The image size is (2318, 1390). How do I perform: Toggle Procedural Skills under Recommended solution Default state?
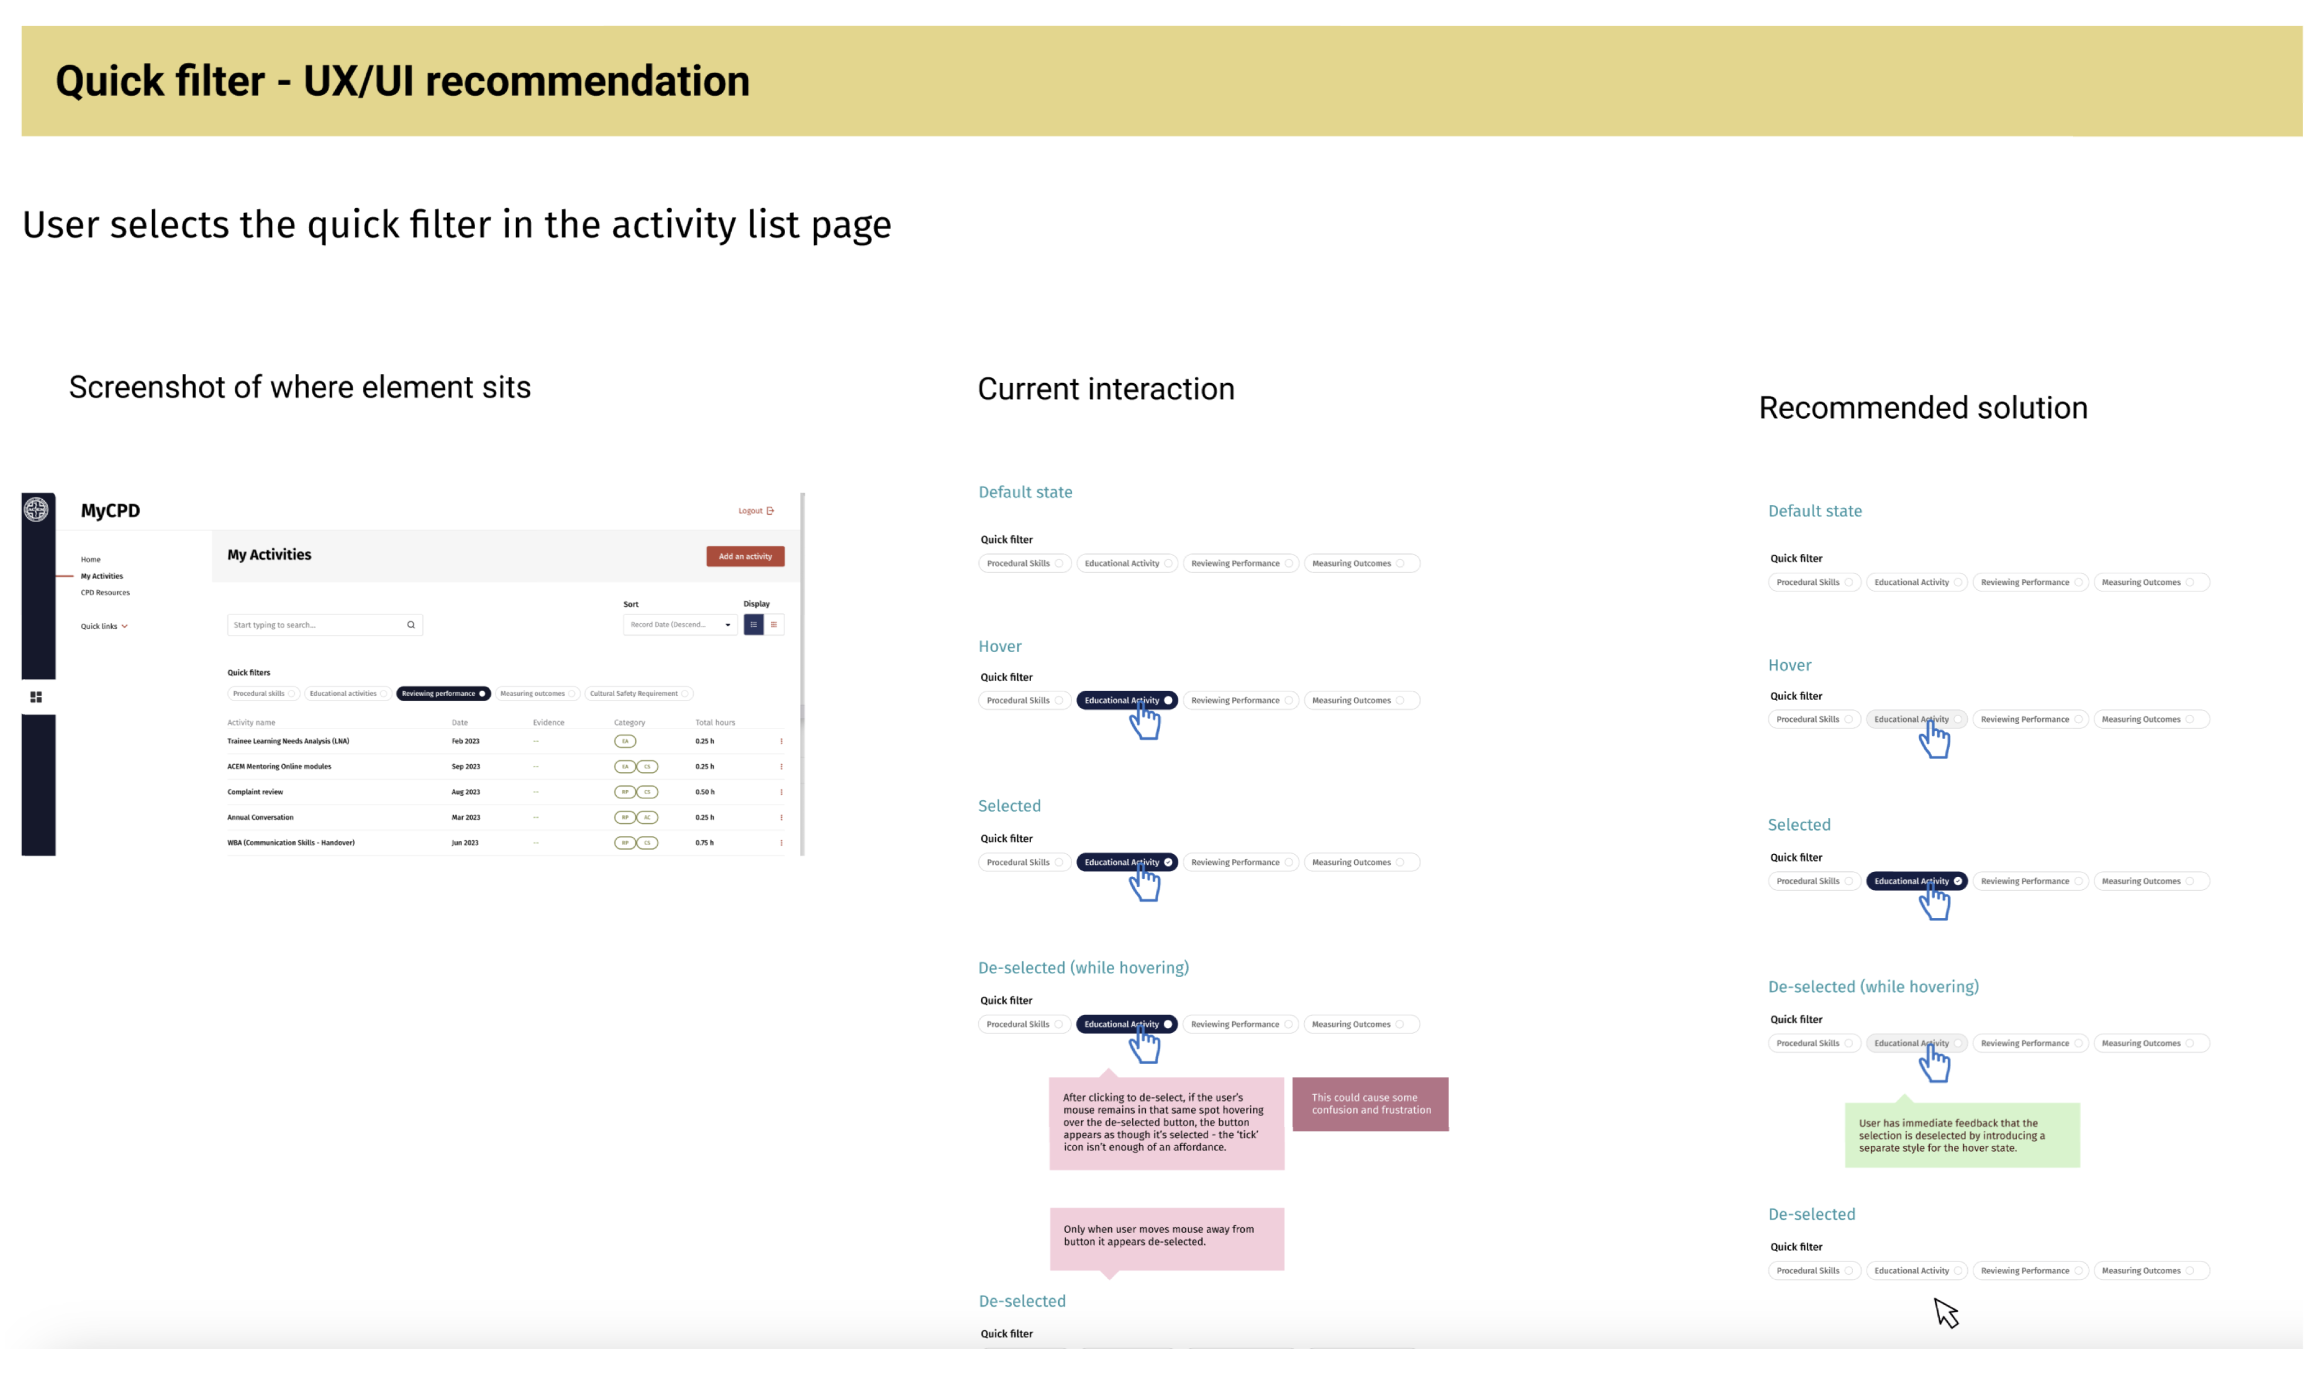(1814, 583)
